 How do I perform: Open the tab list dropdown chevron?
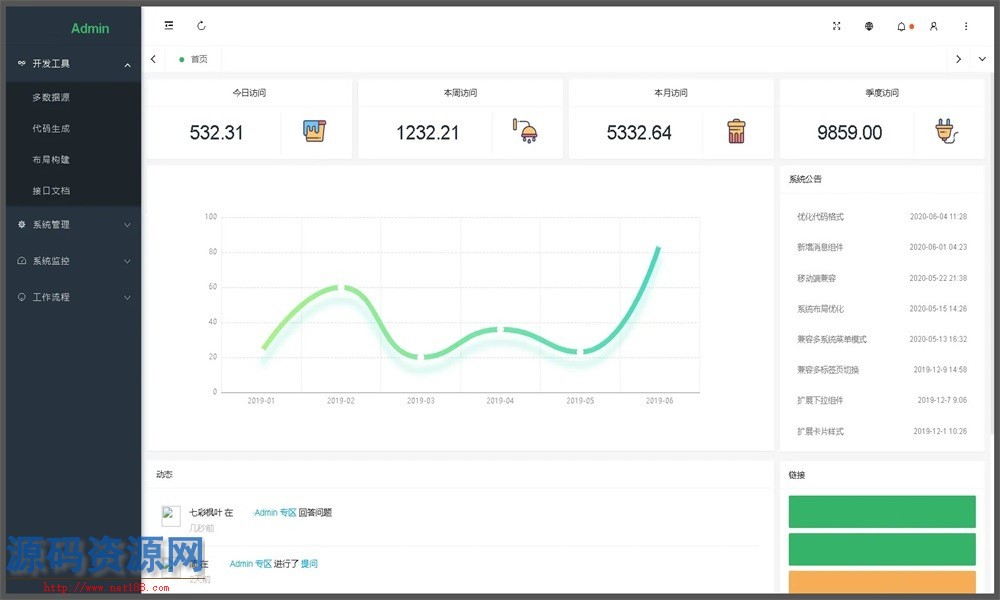pyautogui.click(x=982, y=59)
